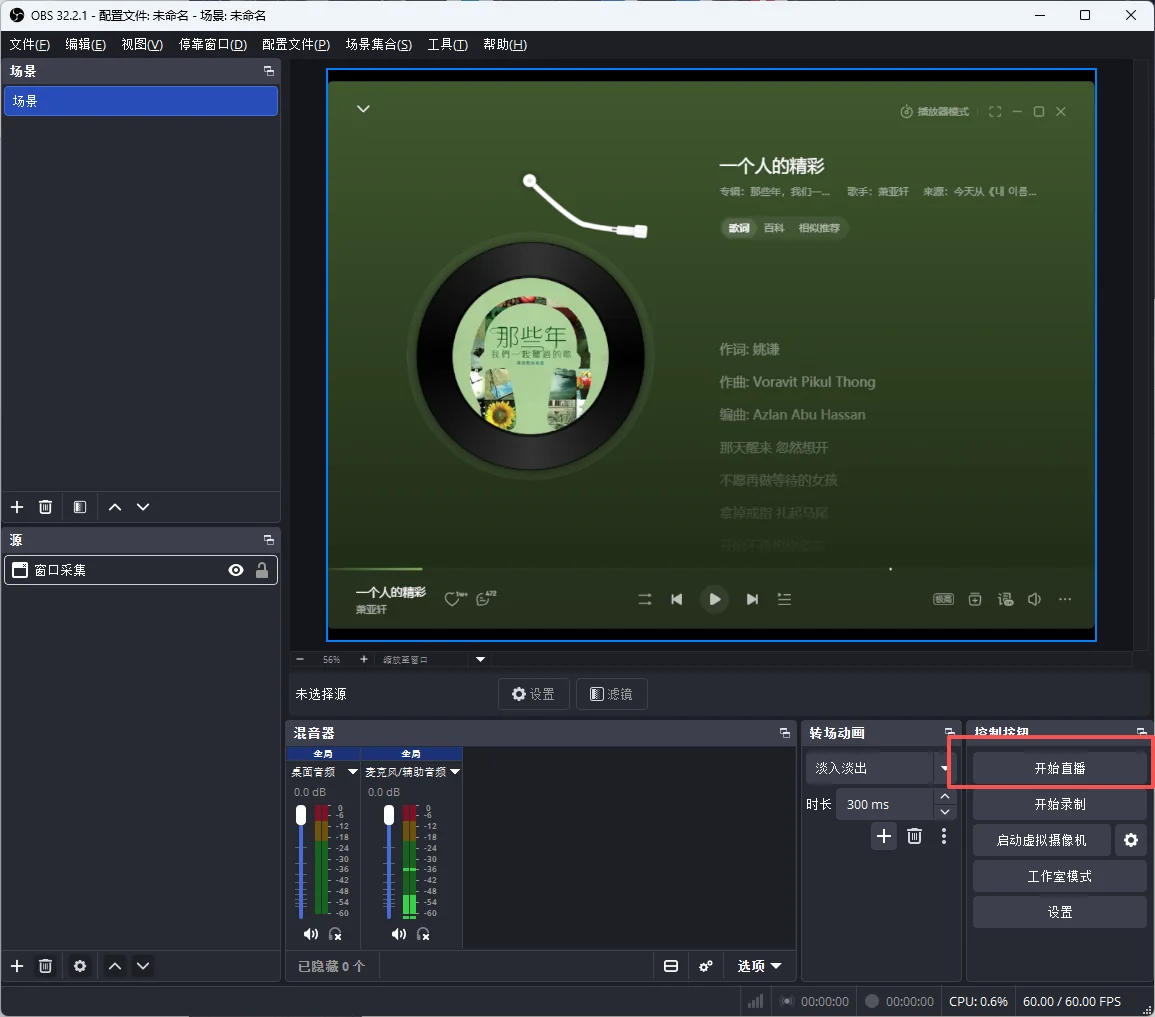Open virtual camera settings gear

coord(1131,840)
